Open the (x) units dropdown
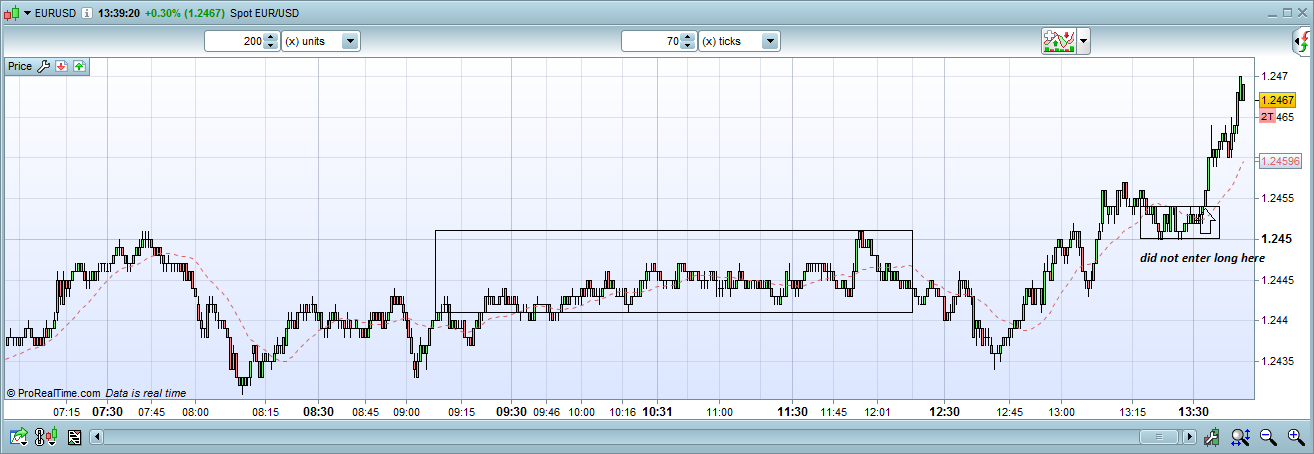 pos(350,41)
